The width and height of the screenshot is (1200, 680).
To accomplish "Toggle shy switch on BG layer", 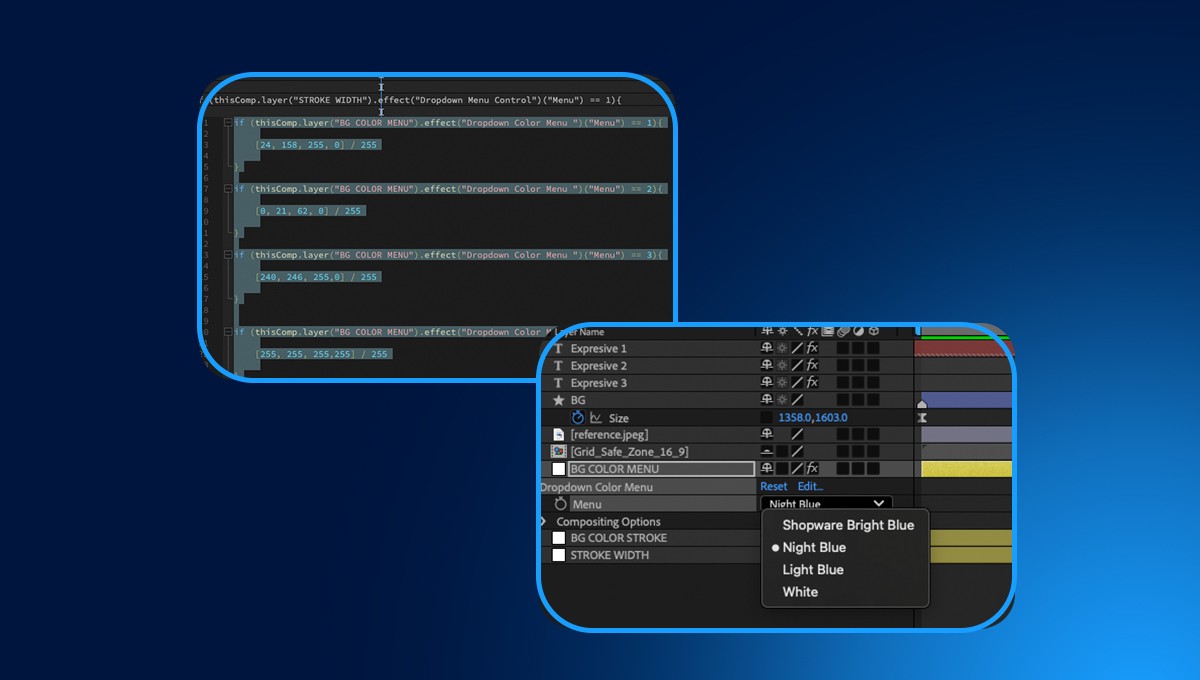I will coord(767,400).
